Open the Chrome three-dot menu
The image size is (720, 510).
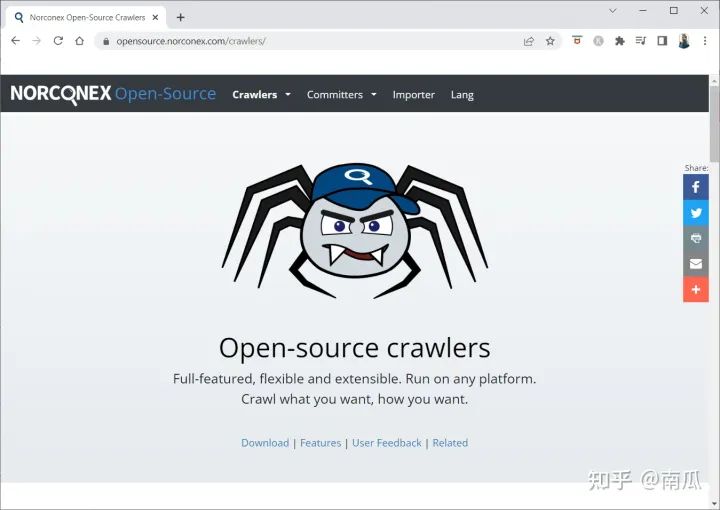coord(705,41)
